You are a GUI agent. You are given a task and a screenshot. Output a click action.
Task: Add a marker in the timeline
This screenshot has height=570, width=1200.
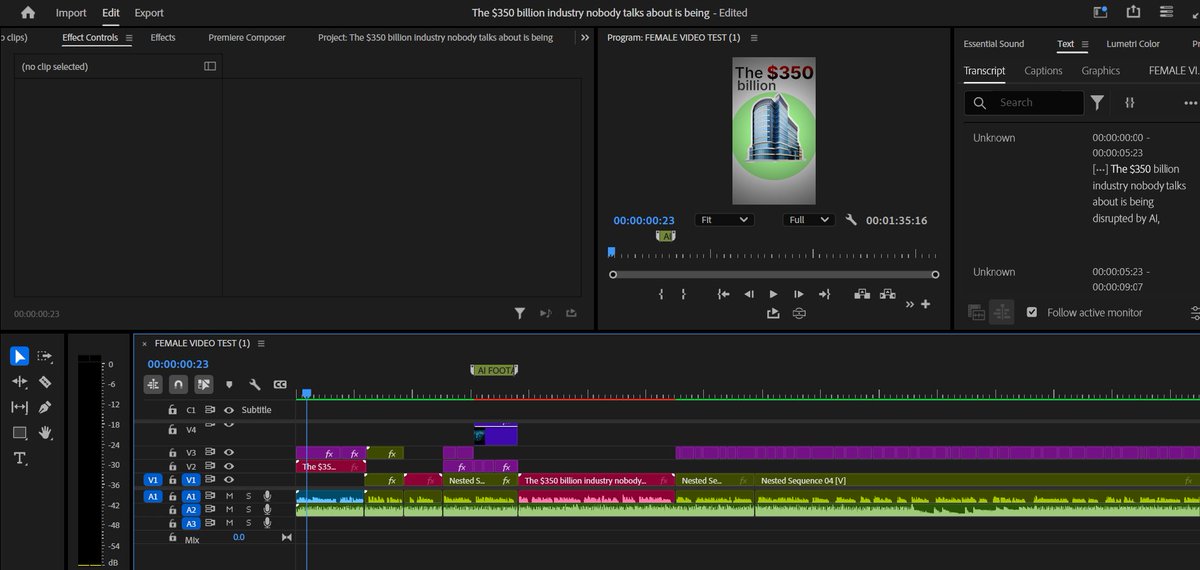coord(229,384)
